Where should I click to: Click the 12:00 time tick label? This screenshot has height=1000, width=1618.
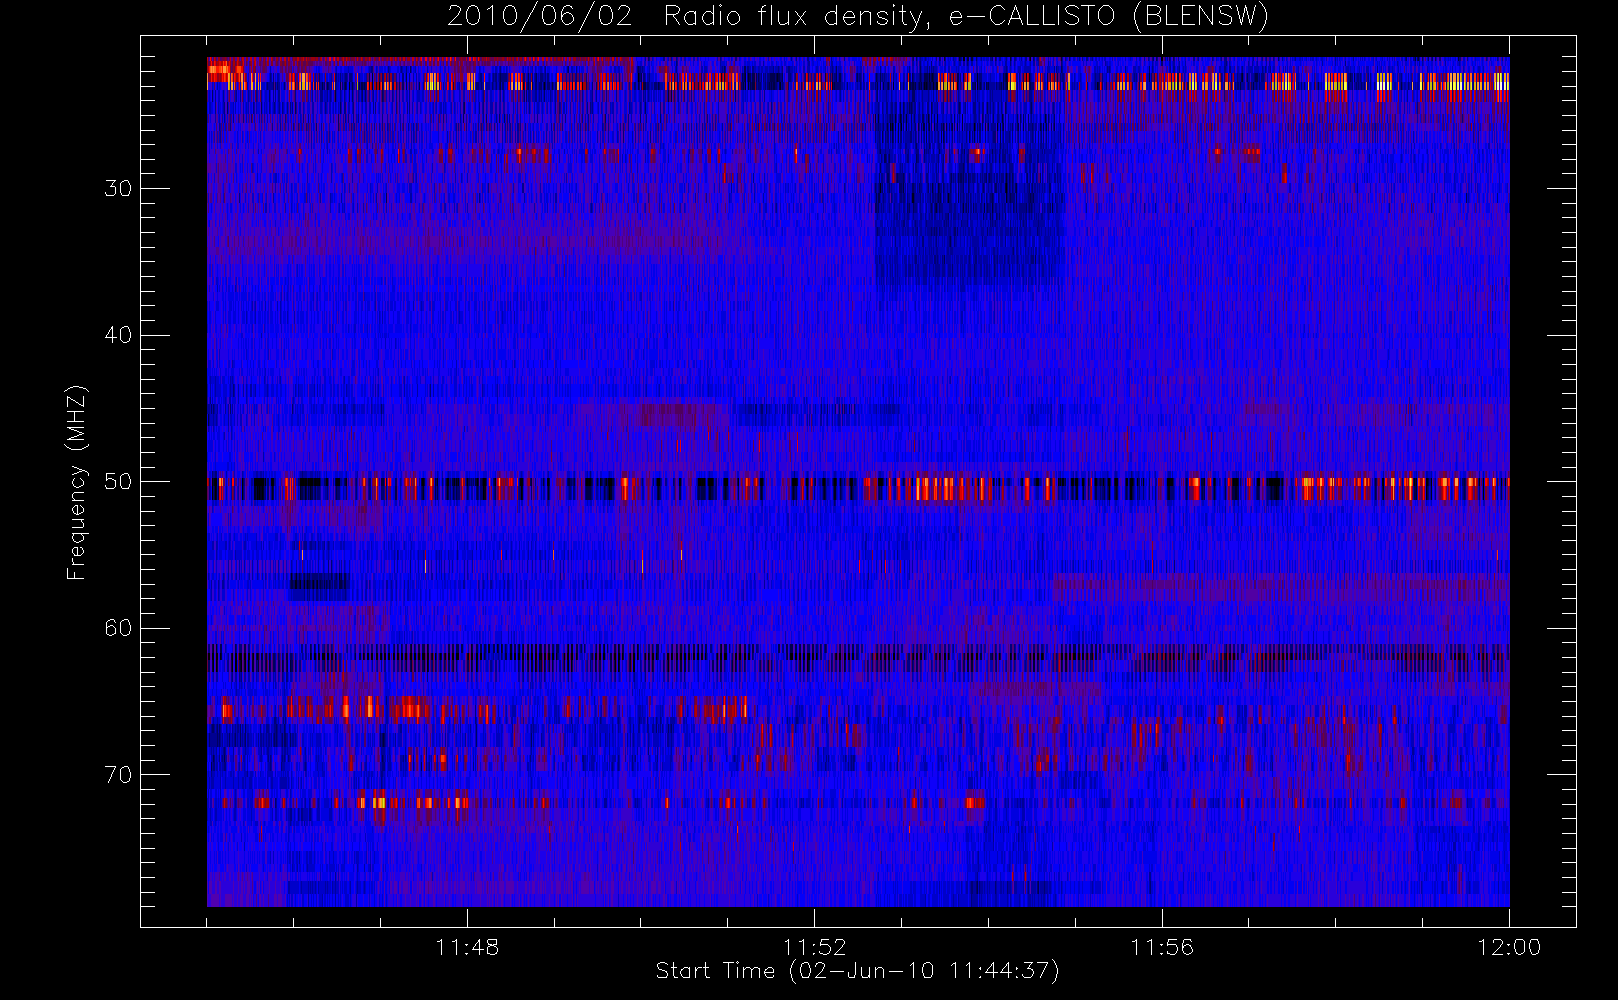coord(1509,947)
